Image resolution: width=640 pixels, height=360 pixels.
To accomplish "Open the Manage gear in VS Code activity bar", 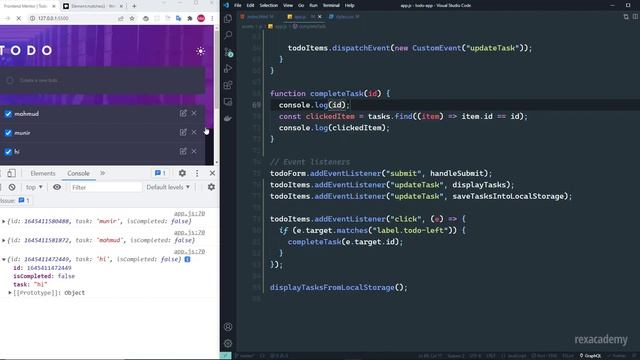I will pos(228,343).
